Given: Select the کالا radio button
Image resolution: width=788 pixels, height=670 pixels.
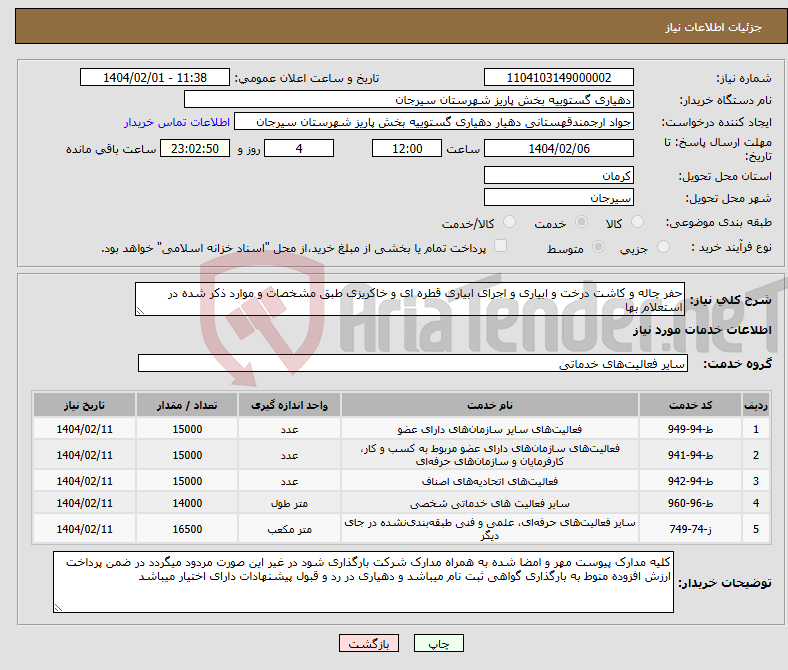Looking at the screenshot, I should coord(637,222).
